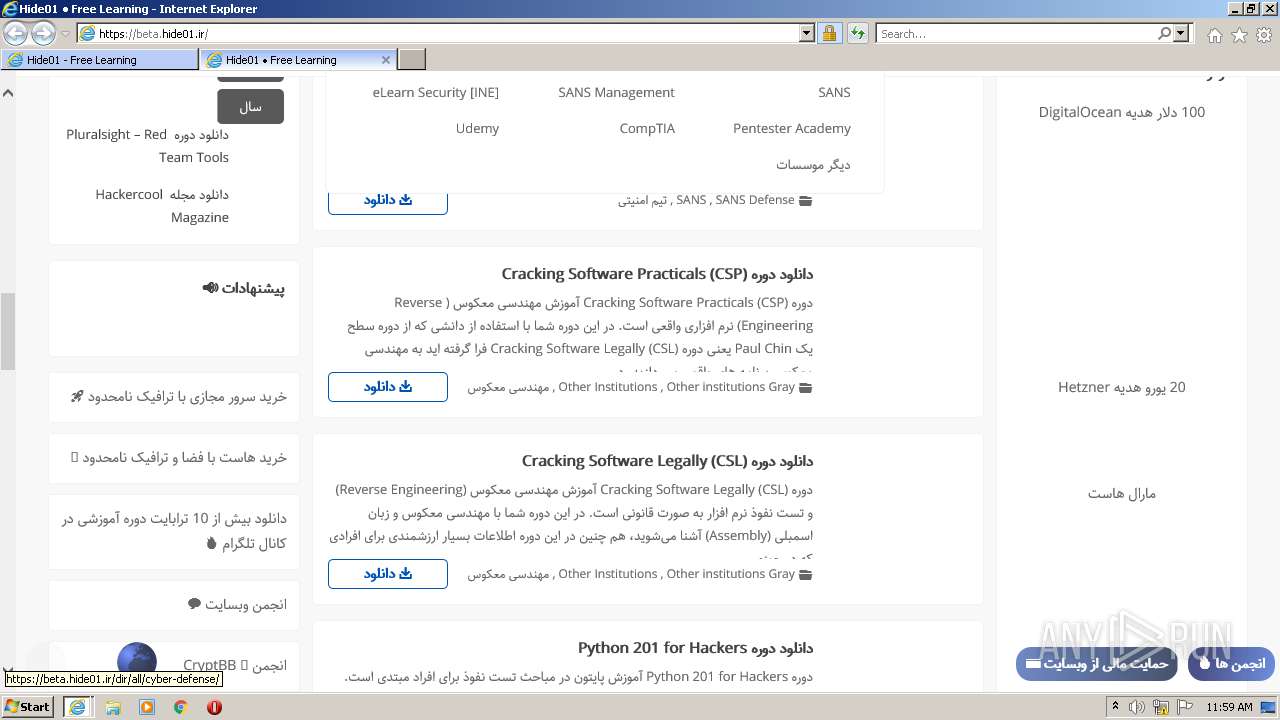This screenshot has width=1280, height=720.
Task: Click download button for Cracking Software Practicals
Action: pyautogui.click(x=387, y=387)
